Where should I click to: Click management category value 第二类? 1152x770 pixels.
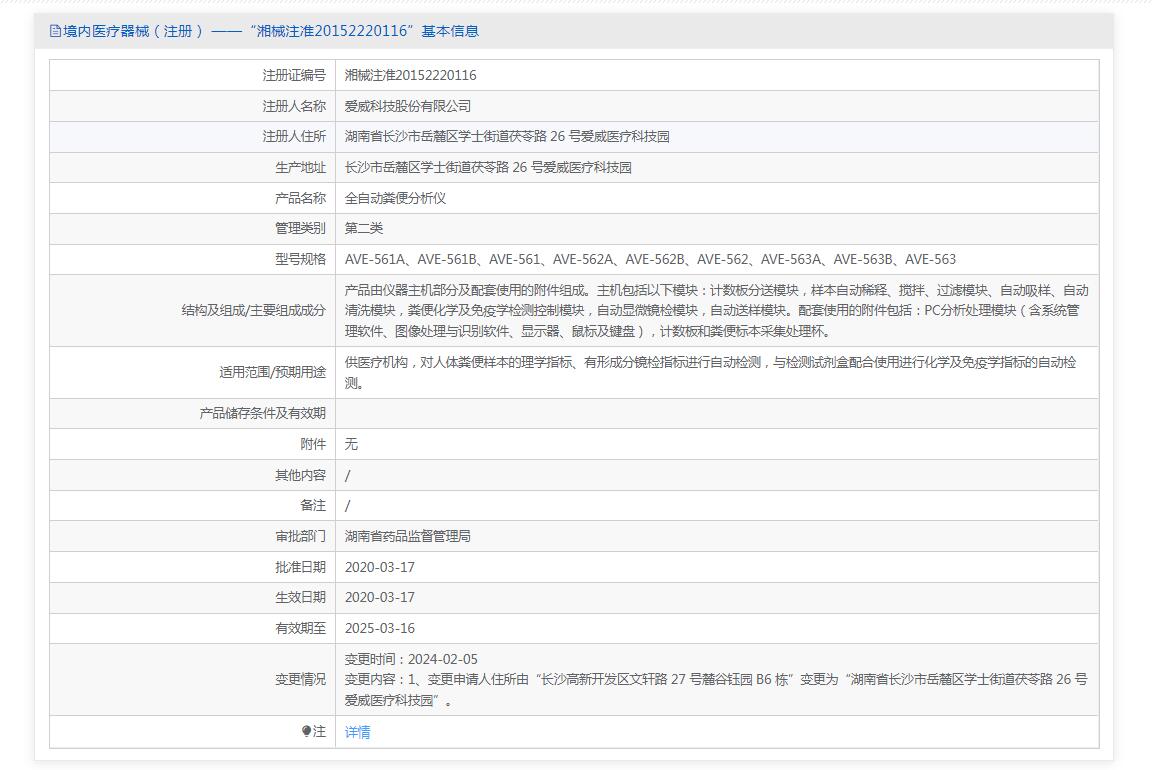[x=364, y=228]
